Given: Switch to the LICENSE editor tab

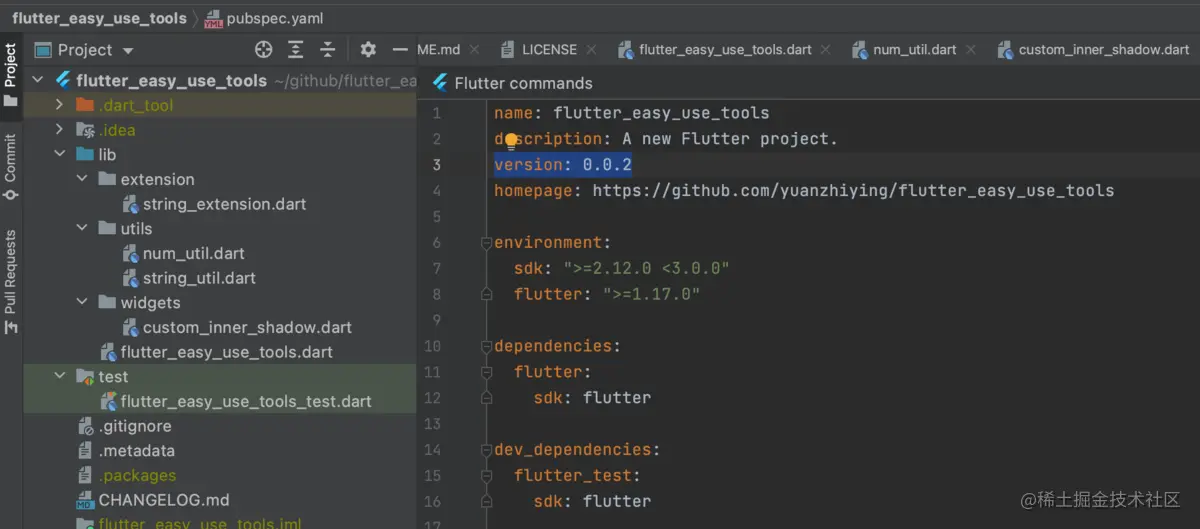Looking at the screenshot, I should click(x=549, y=49).
